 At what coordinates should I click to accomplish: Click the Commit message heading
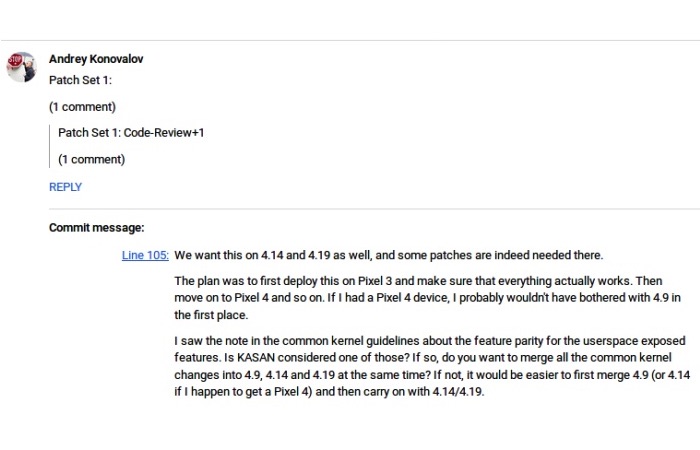[96, 228]
